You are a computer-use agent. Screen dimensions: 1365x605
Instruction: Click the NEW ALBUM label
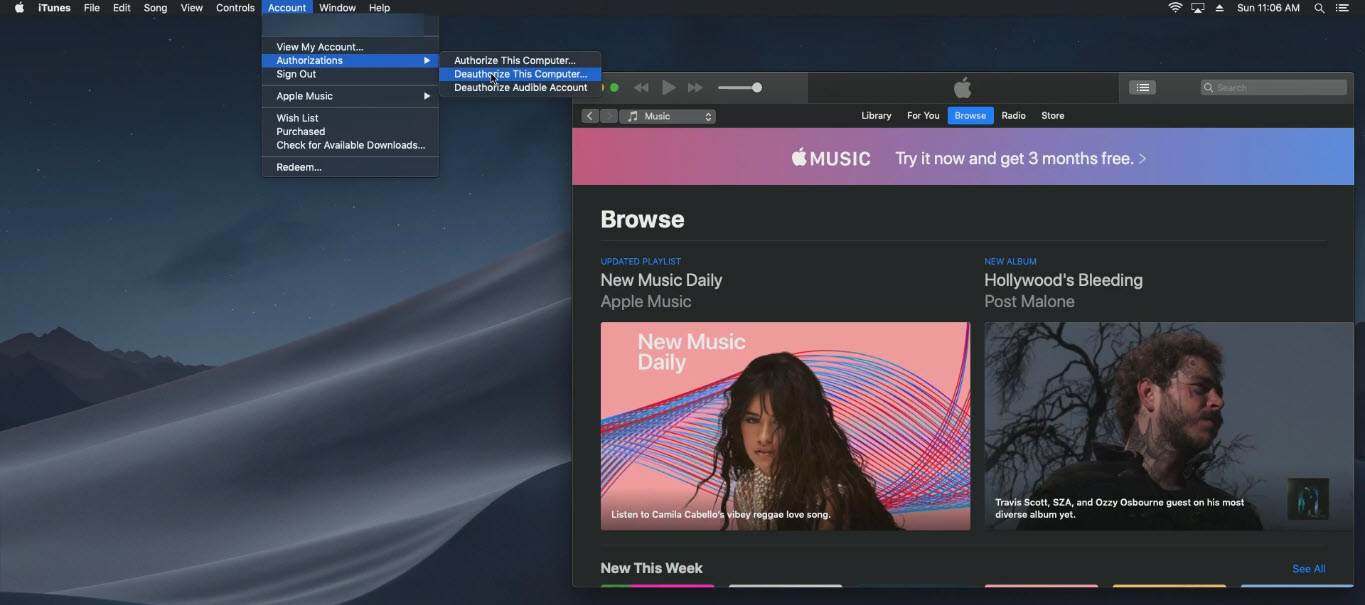[1010, 262]
